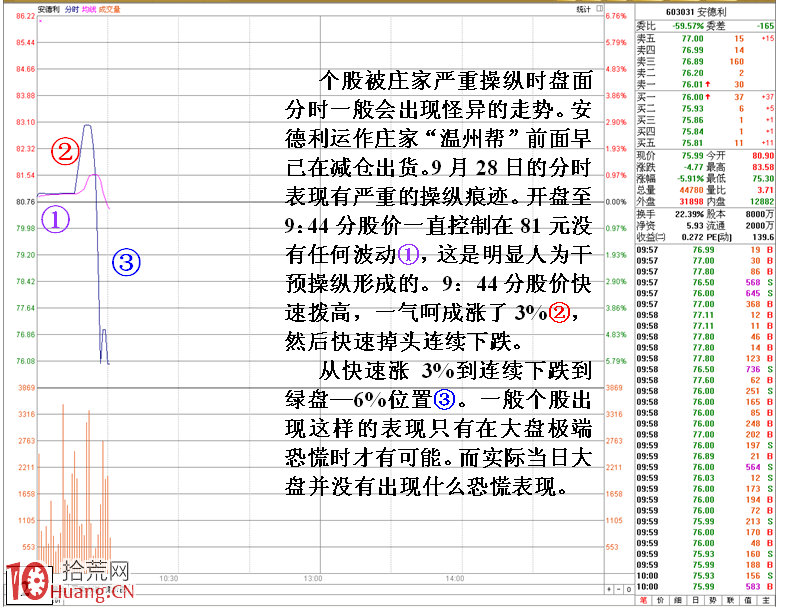This screenshot has width=789, height=611.
Task: Click the 换手 value 22.39%
Action: pyautogui.click(x=689, y=214)
